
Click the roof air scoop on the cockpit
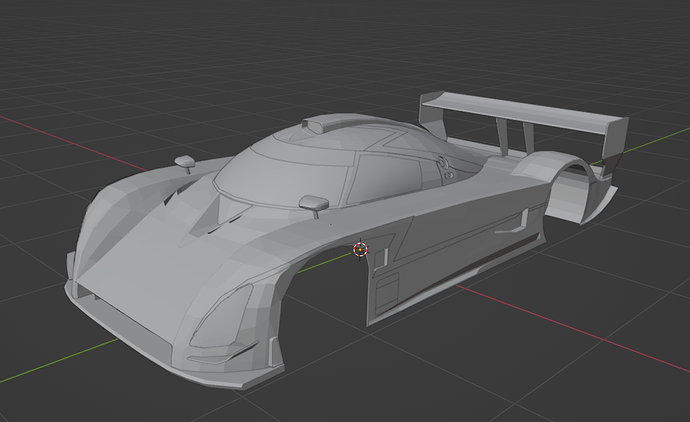pyautogui.click(x=318, y=125)
